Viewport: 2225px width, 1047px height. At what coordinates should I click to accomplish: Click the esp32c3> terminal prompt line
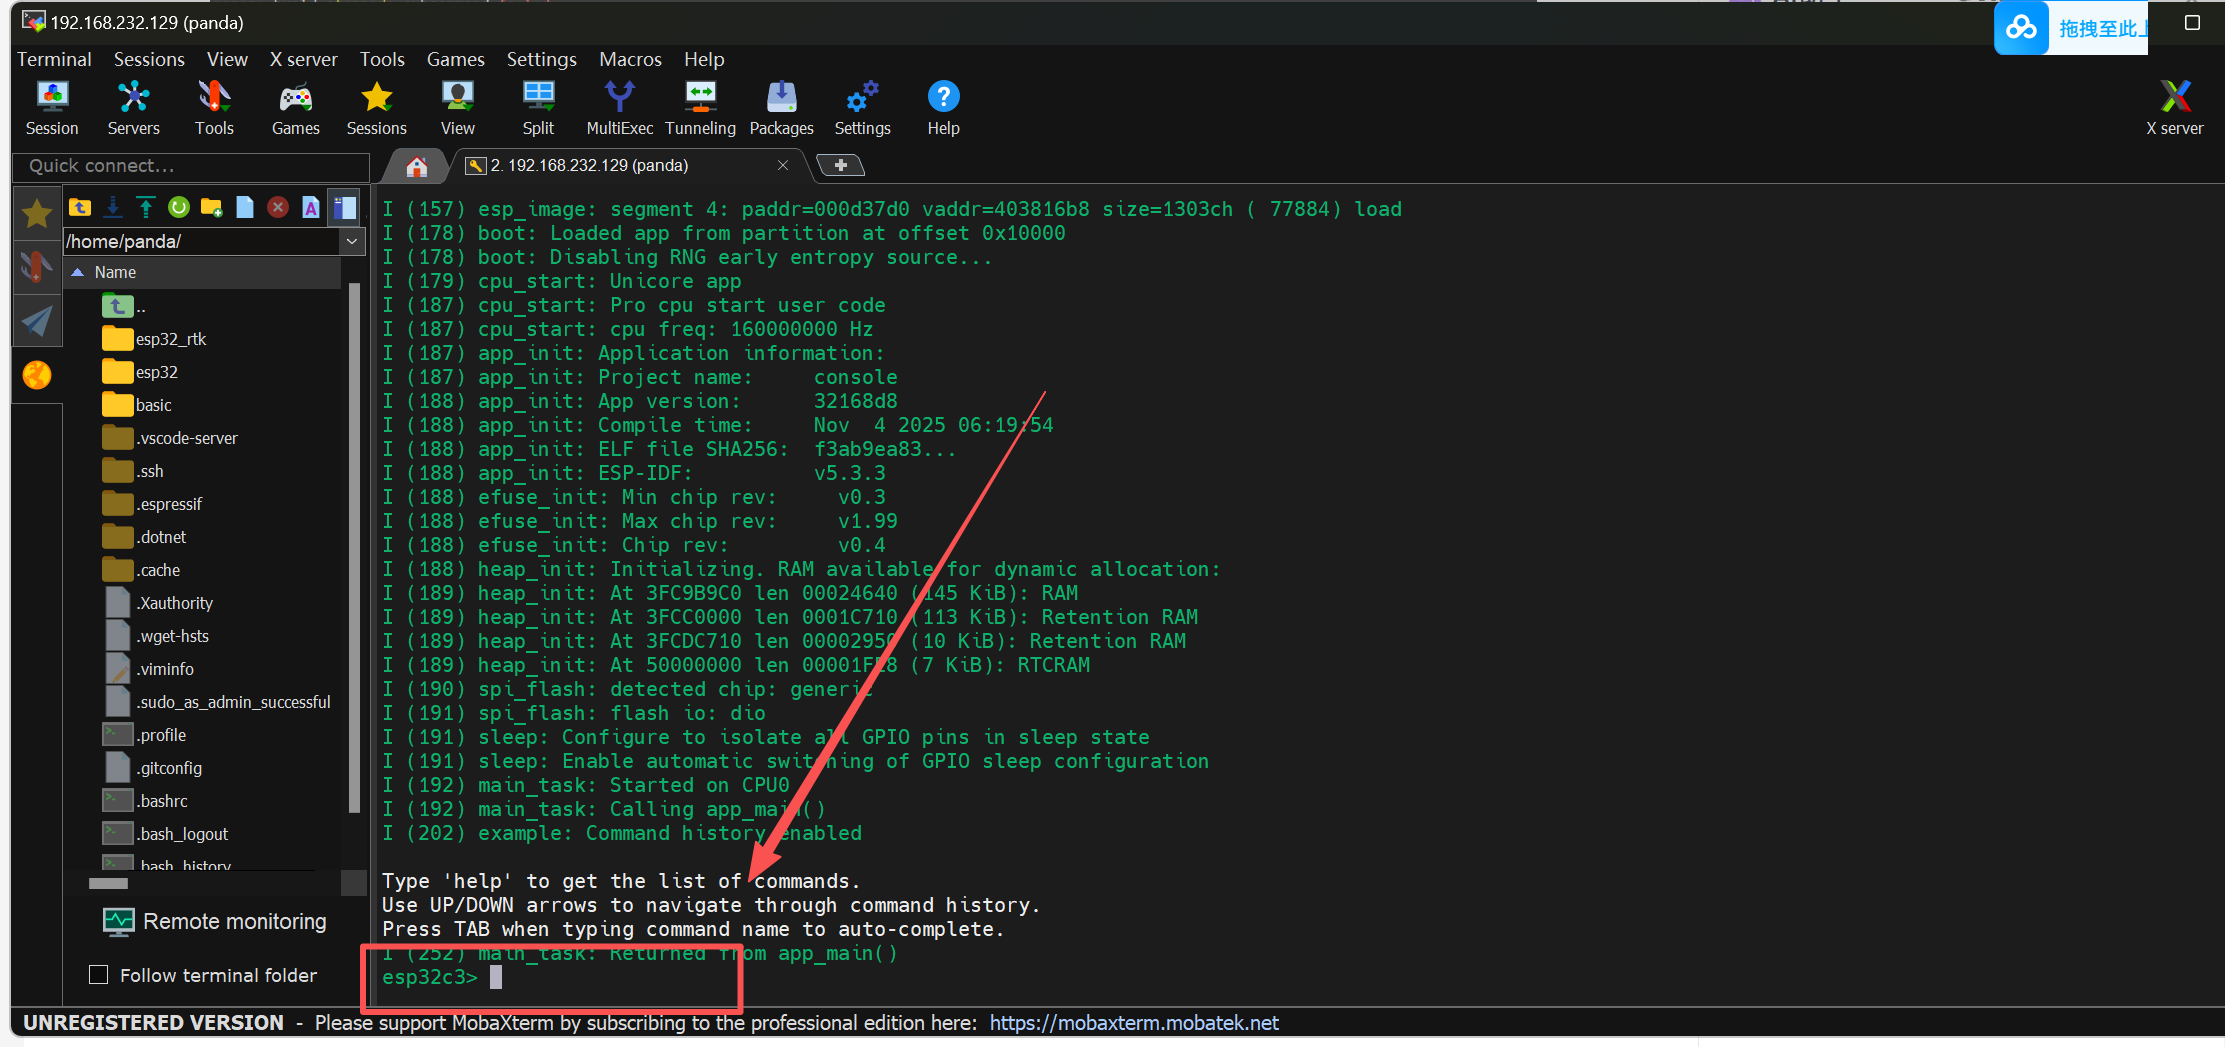point(442,977)
